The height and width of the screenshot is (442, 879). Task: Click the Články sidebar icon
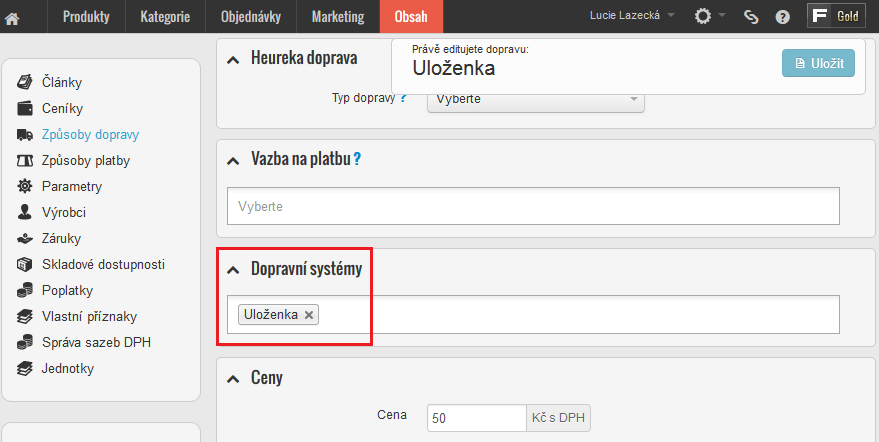25,82
